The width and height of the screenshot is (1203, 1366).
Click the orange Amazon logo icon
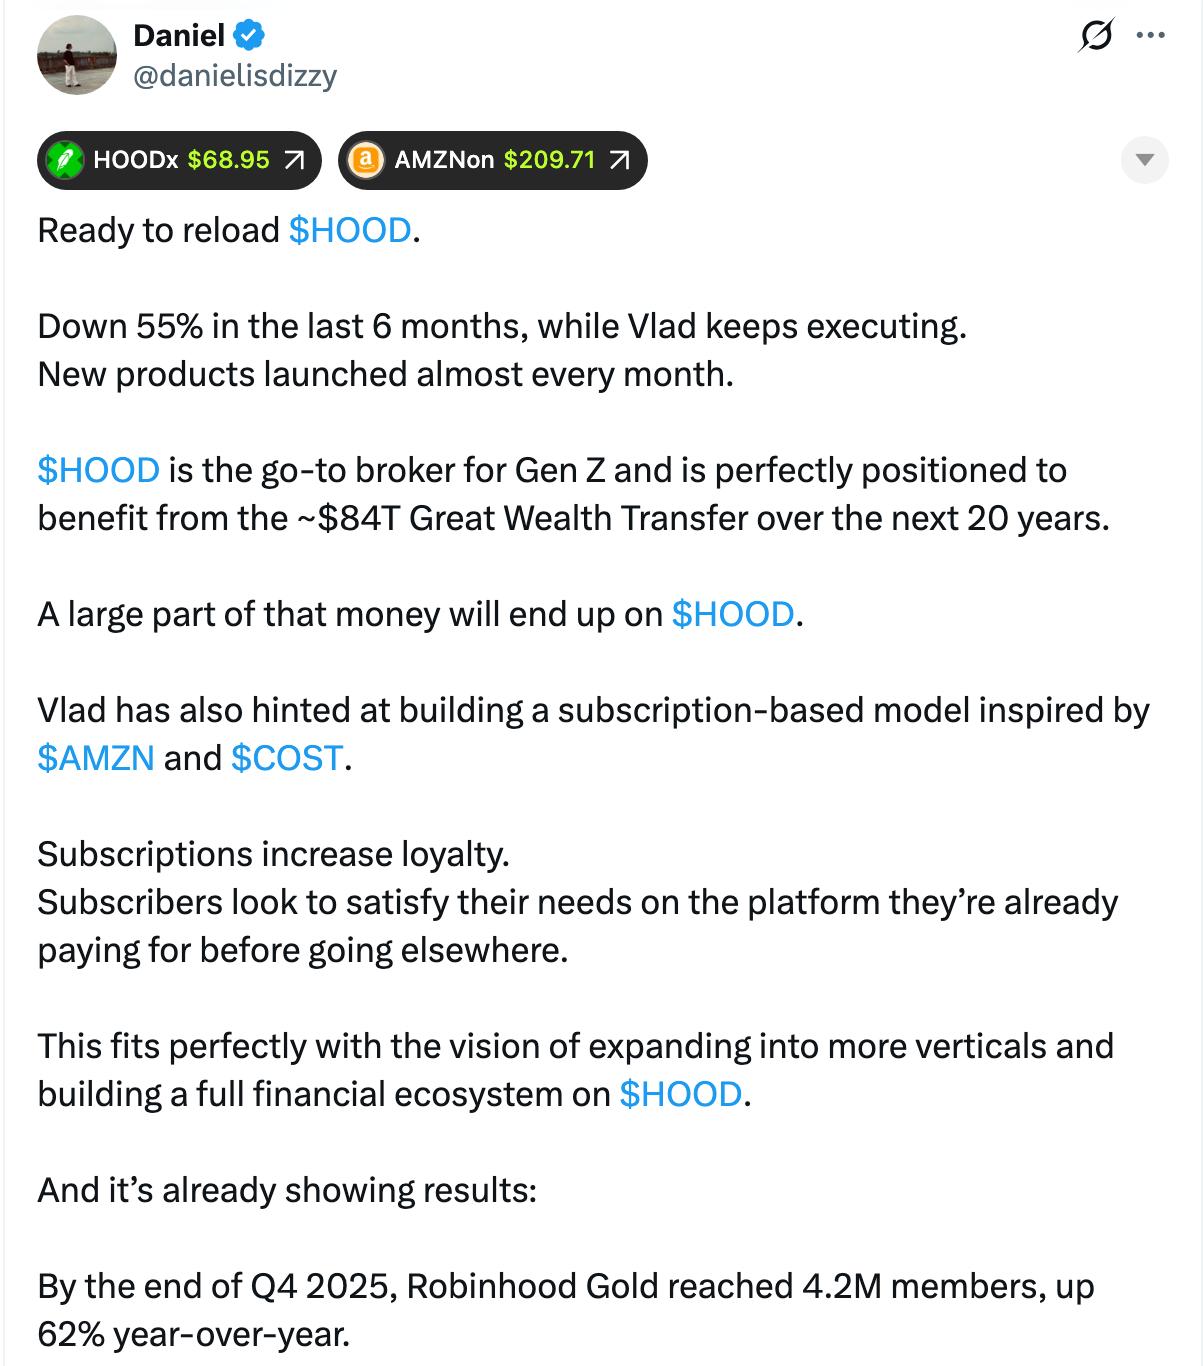click(366, 160)
